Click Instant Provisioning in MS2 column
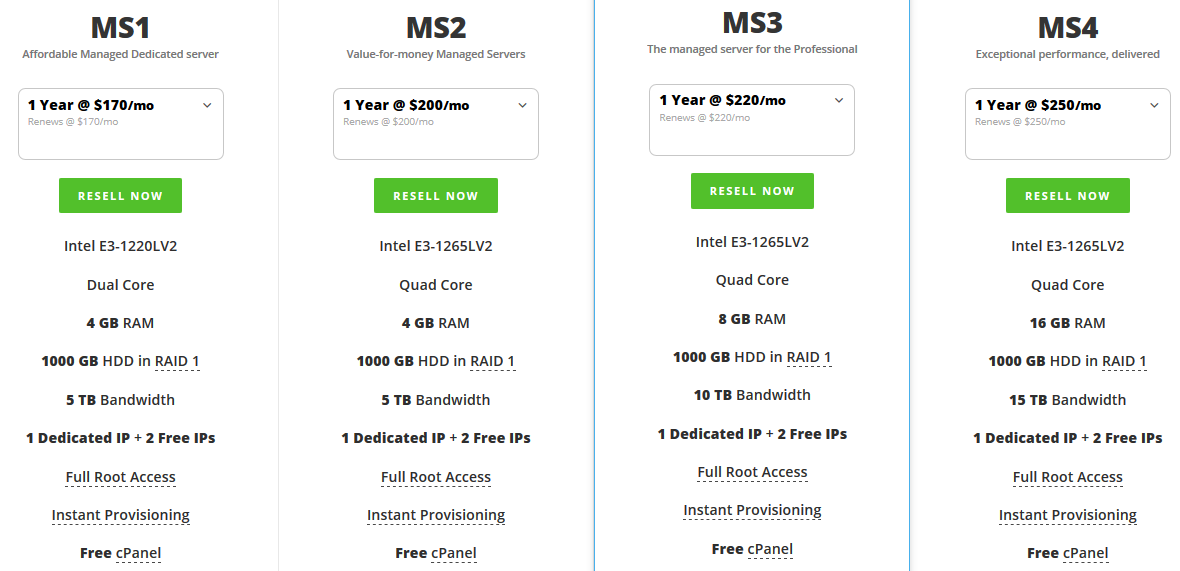Image resolution: width=1180 pixels, height=571 pixels. (436, 515)
